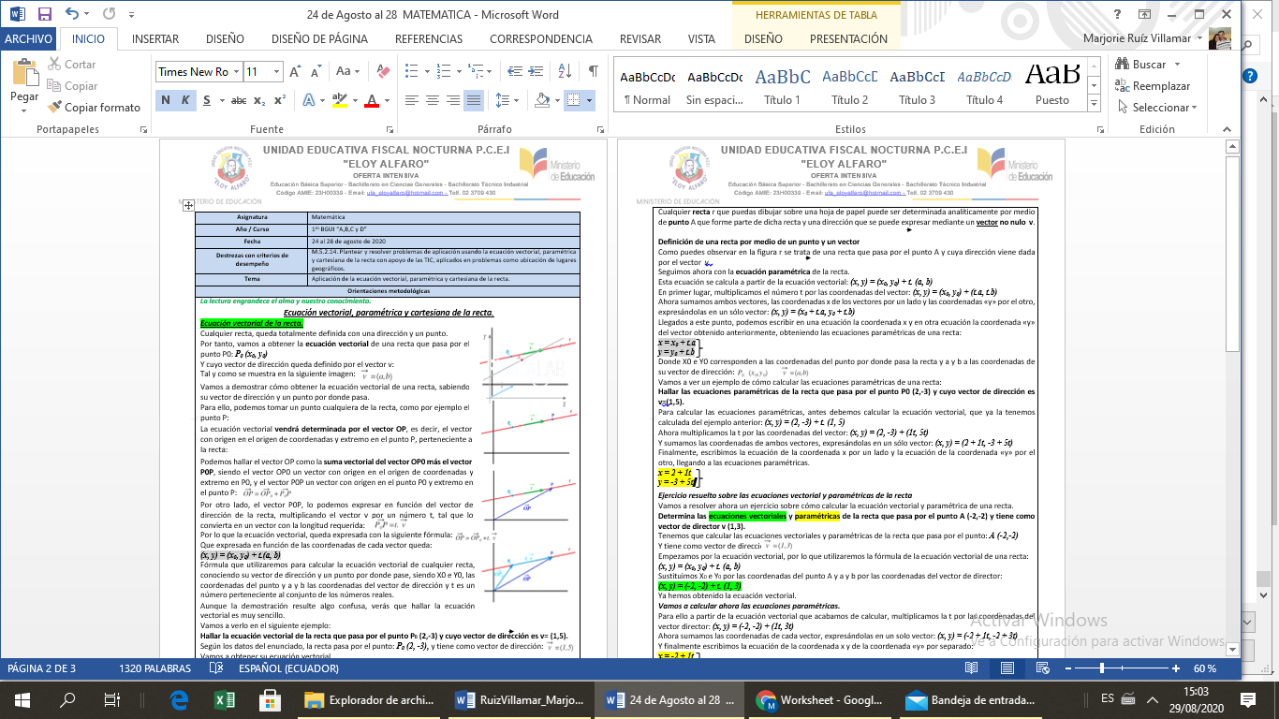1279x719 pixels.
Task: Click the spelling check icon in status bar
Action: coord(216,668)
